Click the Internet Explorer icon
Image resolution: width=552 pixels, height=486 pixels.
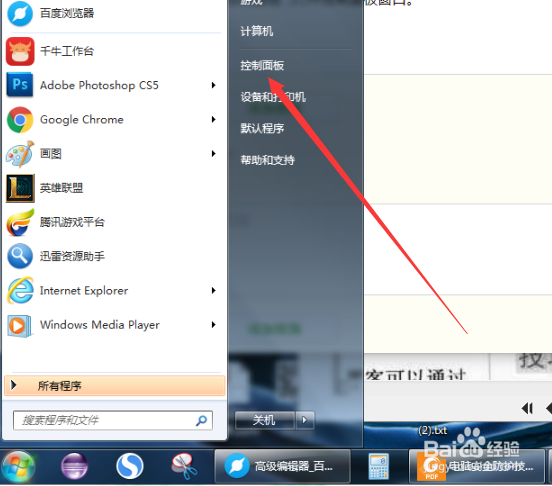tap(20, 291)
